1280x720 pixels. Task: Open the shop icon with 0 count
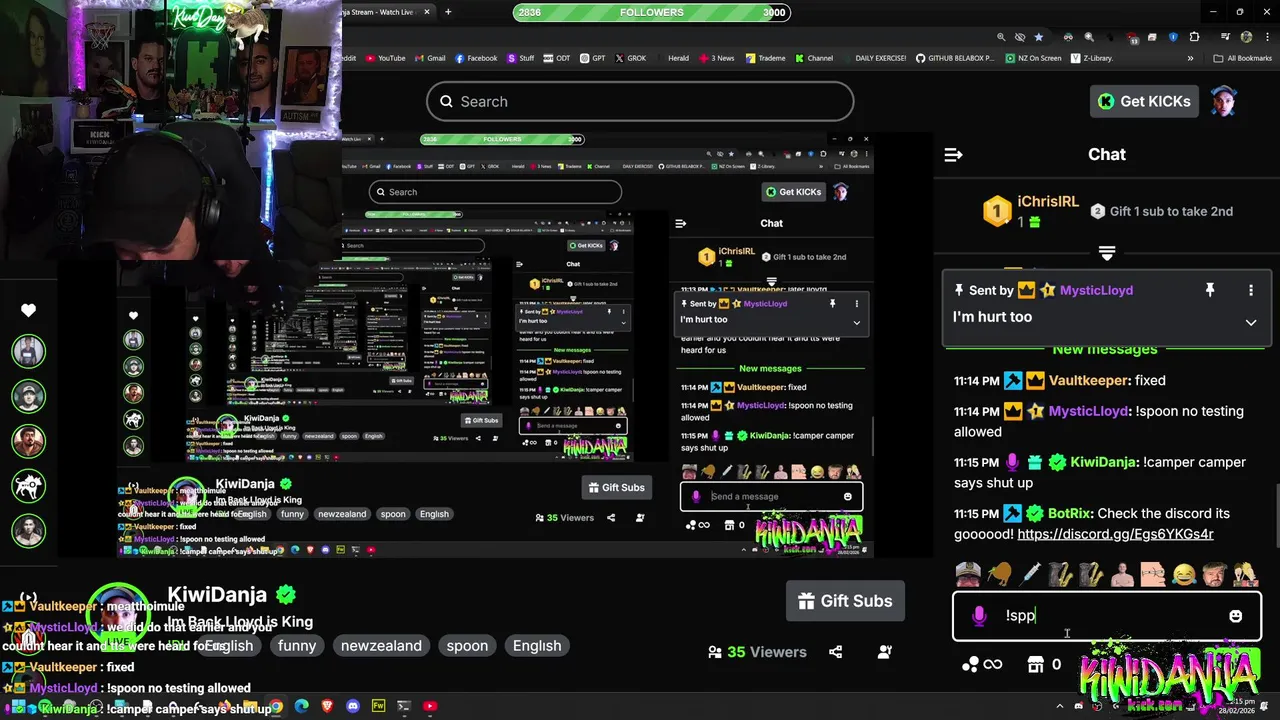[x=1044, y=664]
